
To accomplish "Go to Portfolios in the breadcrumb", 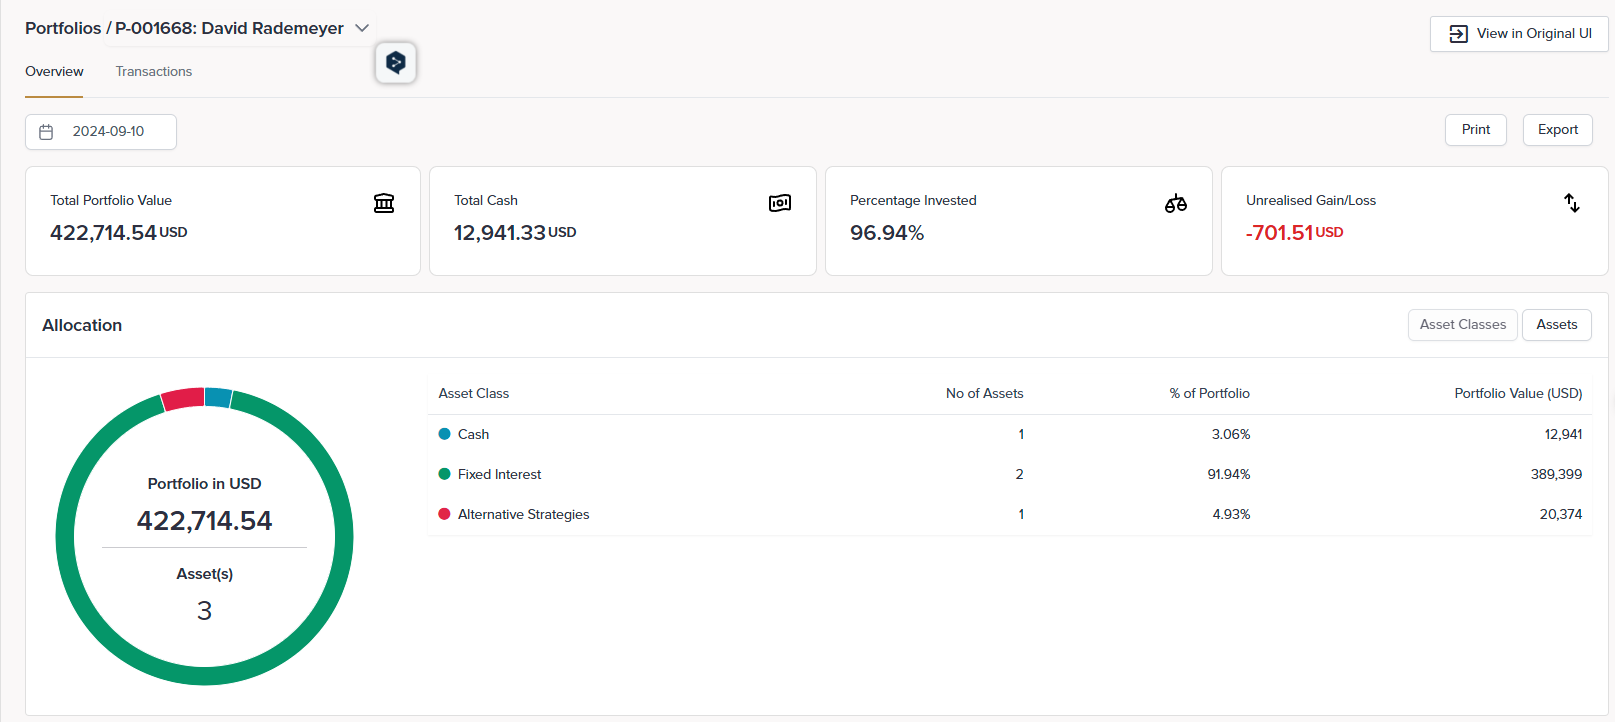I will pos(63,28).
